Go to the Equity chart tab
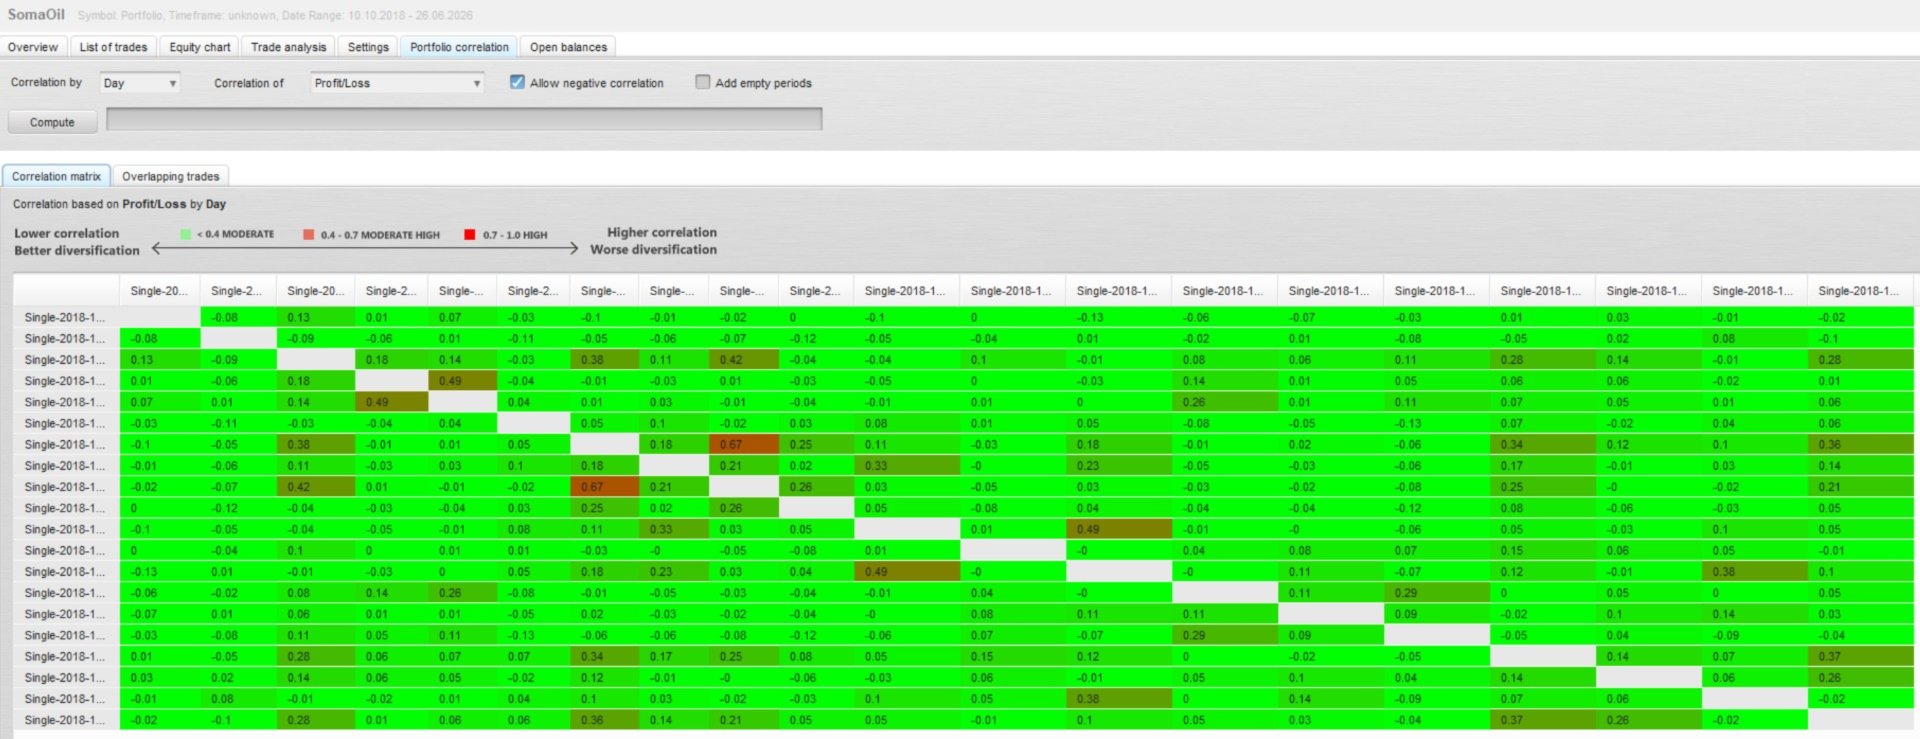 click(200, 47)
